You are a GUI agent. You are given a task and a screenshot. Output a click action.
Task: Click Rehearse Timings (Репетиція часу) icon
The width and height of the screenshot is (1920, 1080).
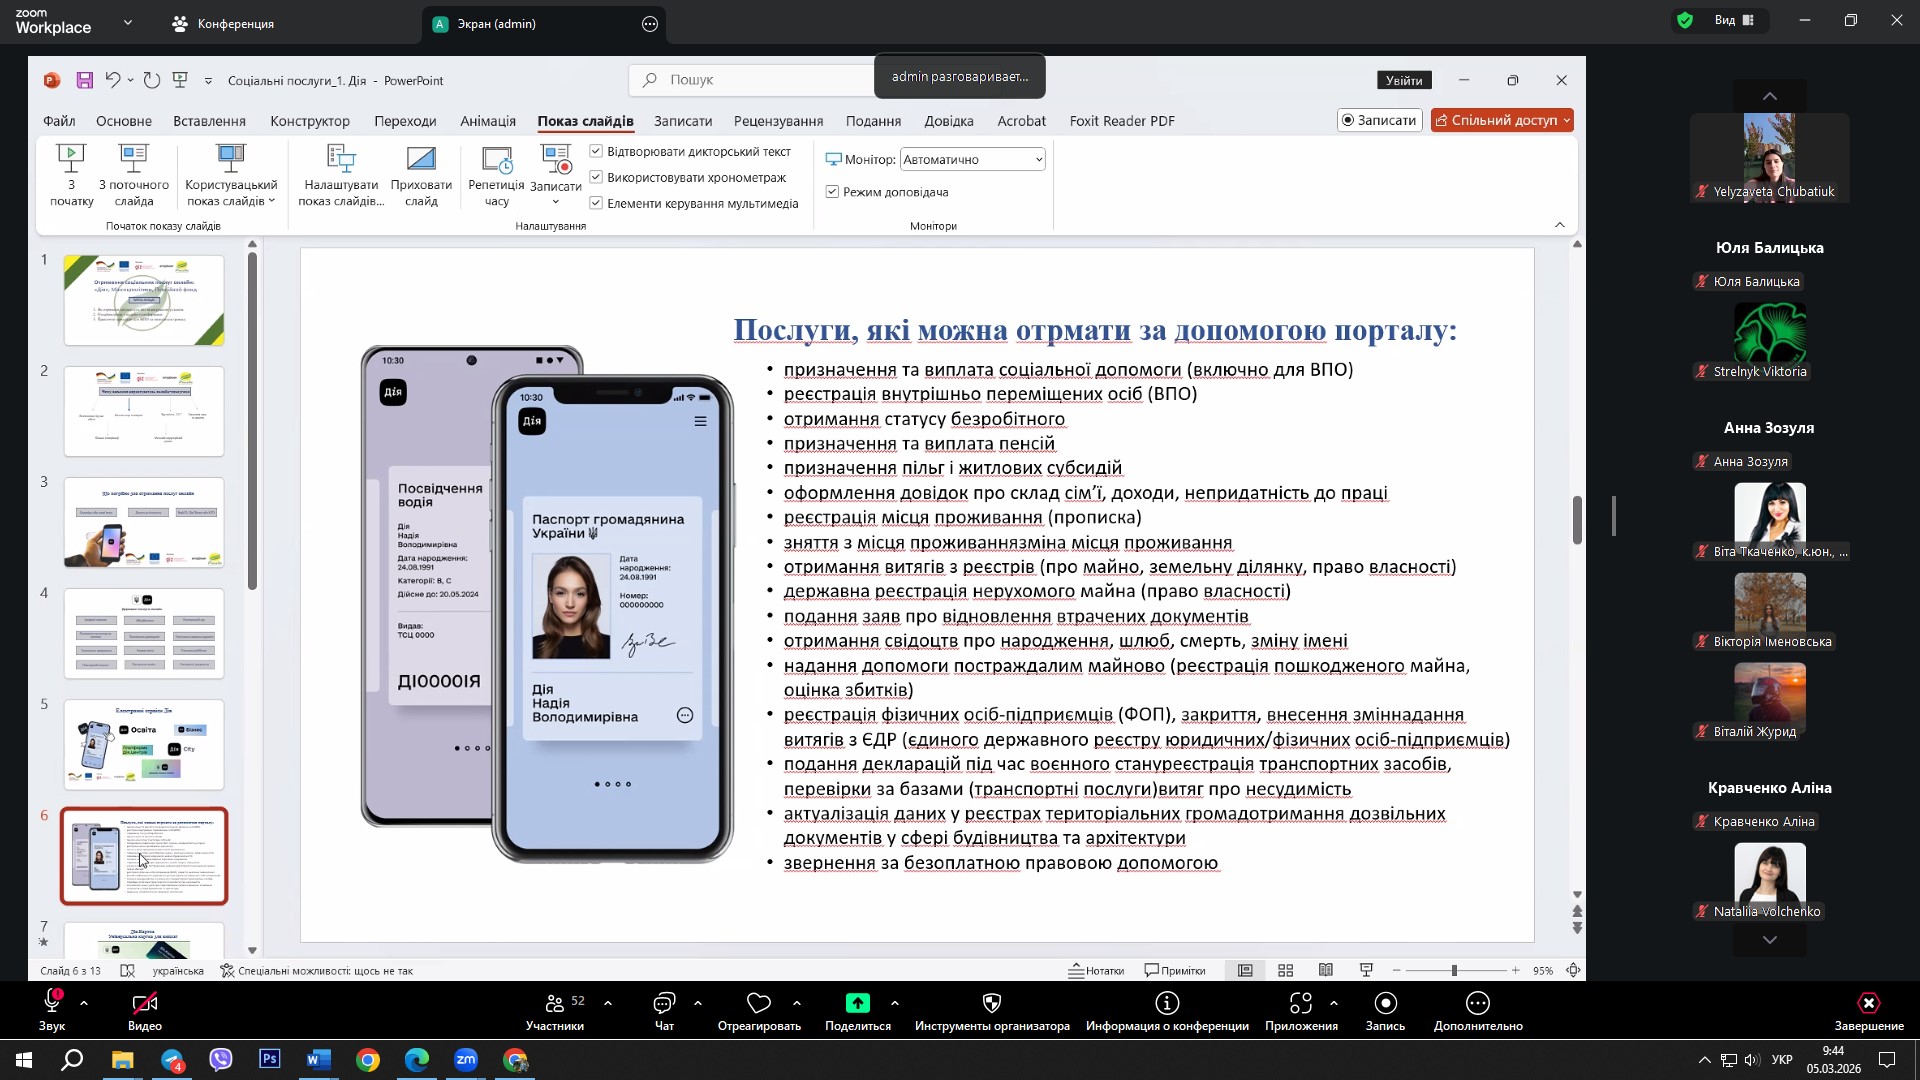pyautogui.click(x=496, y=160)
